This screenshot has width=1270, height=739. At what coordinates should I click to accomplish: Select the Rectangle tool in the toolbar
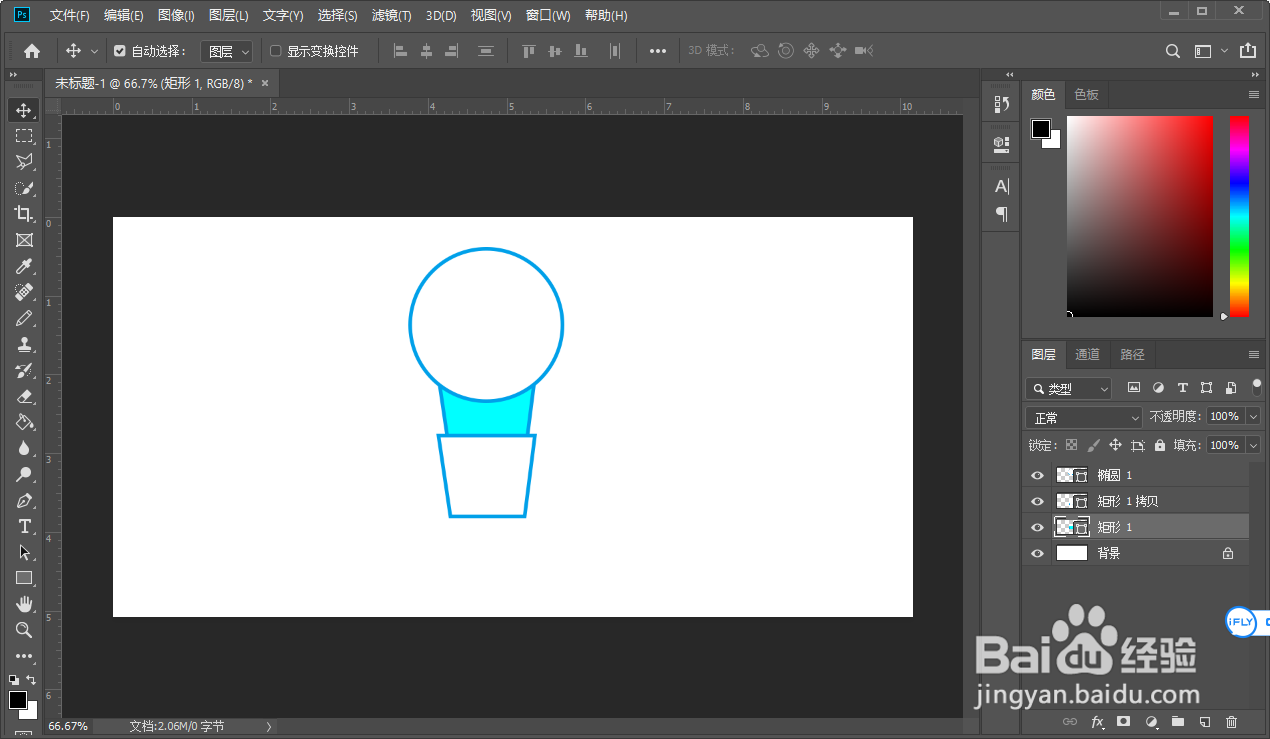24,578
